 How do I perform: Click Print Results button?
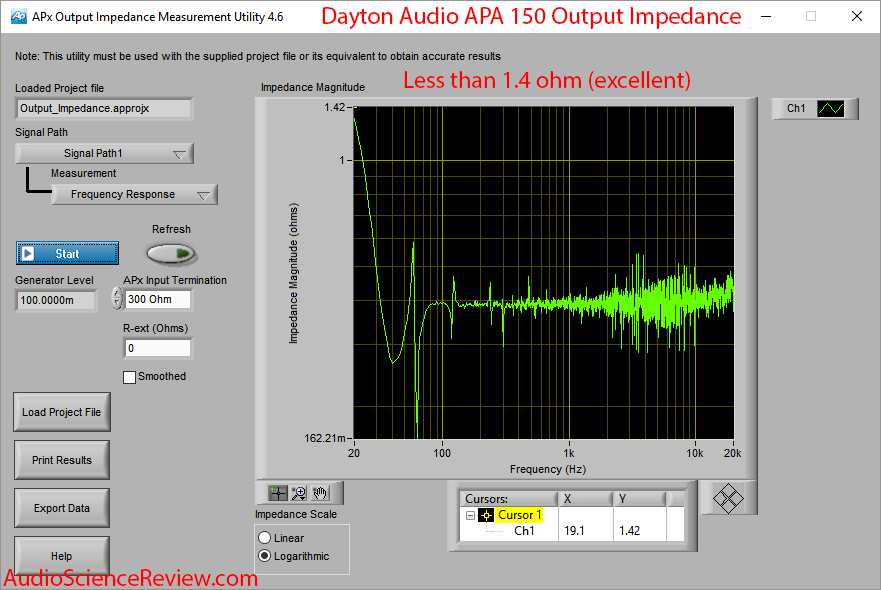(62, 460)
